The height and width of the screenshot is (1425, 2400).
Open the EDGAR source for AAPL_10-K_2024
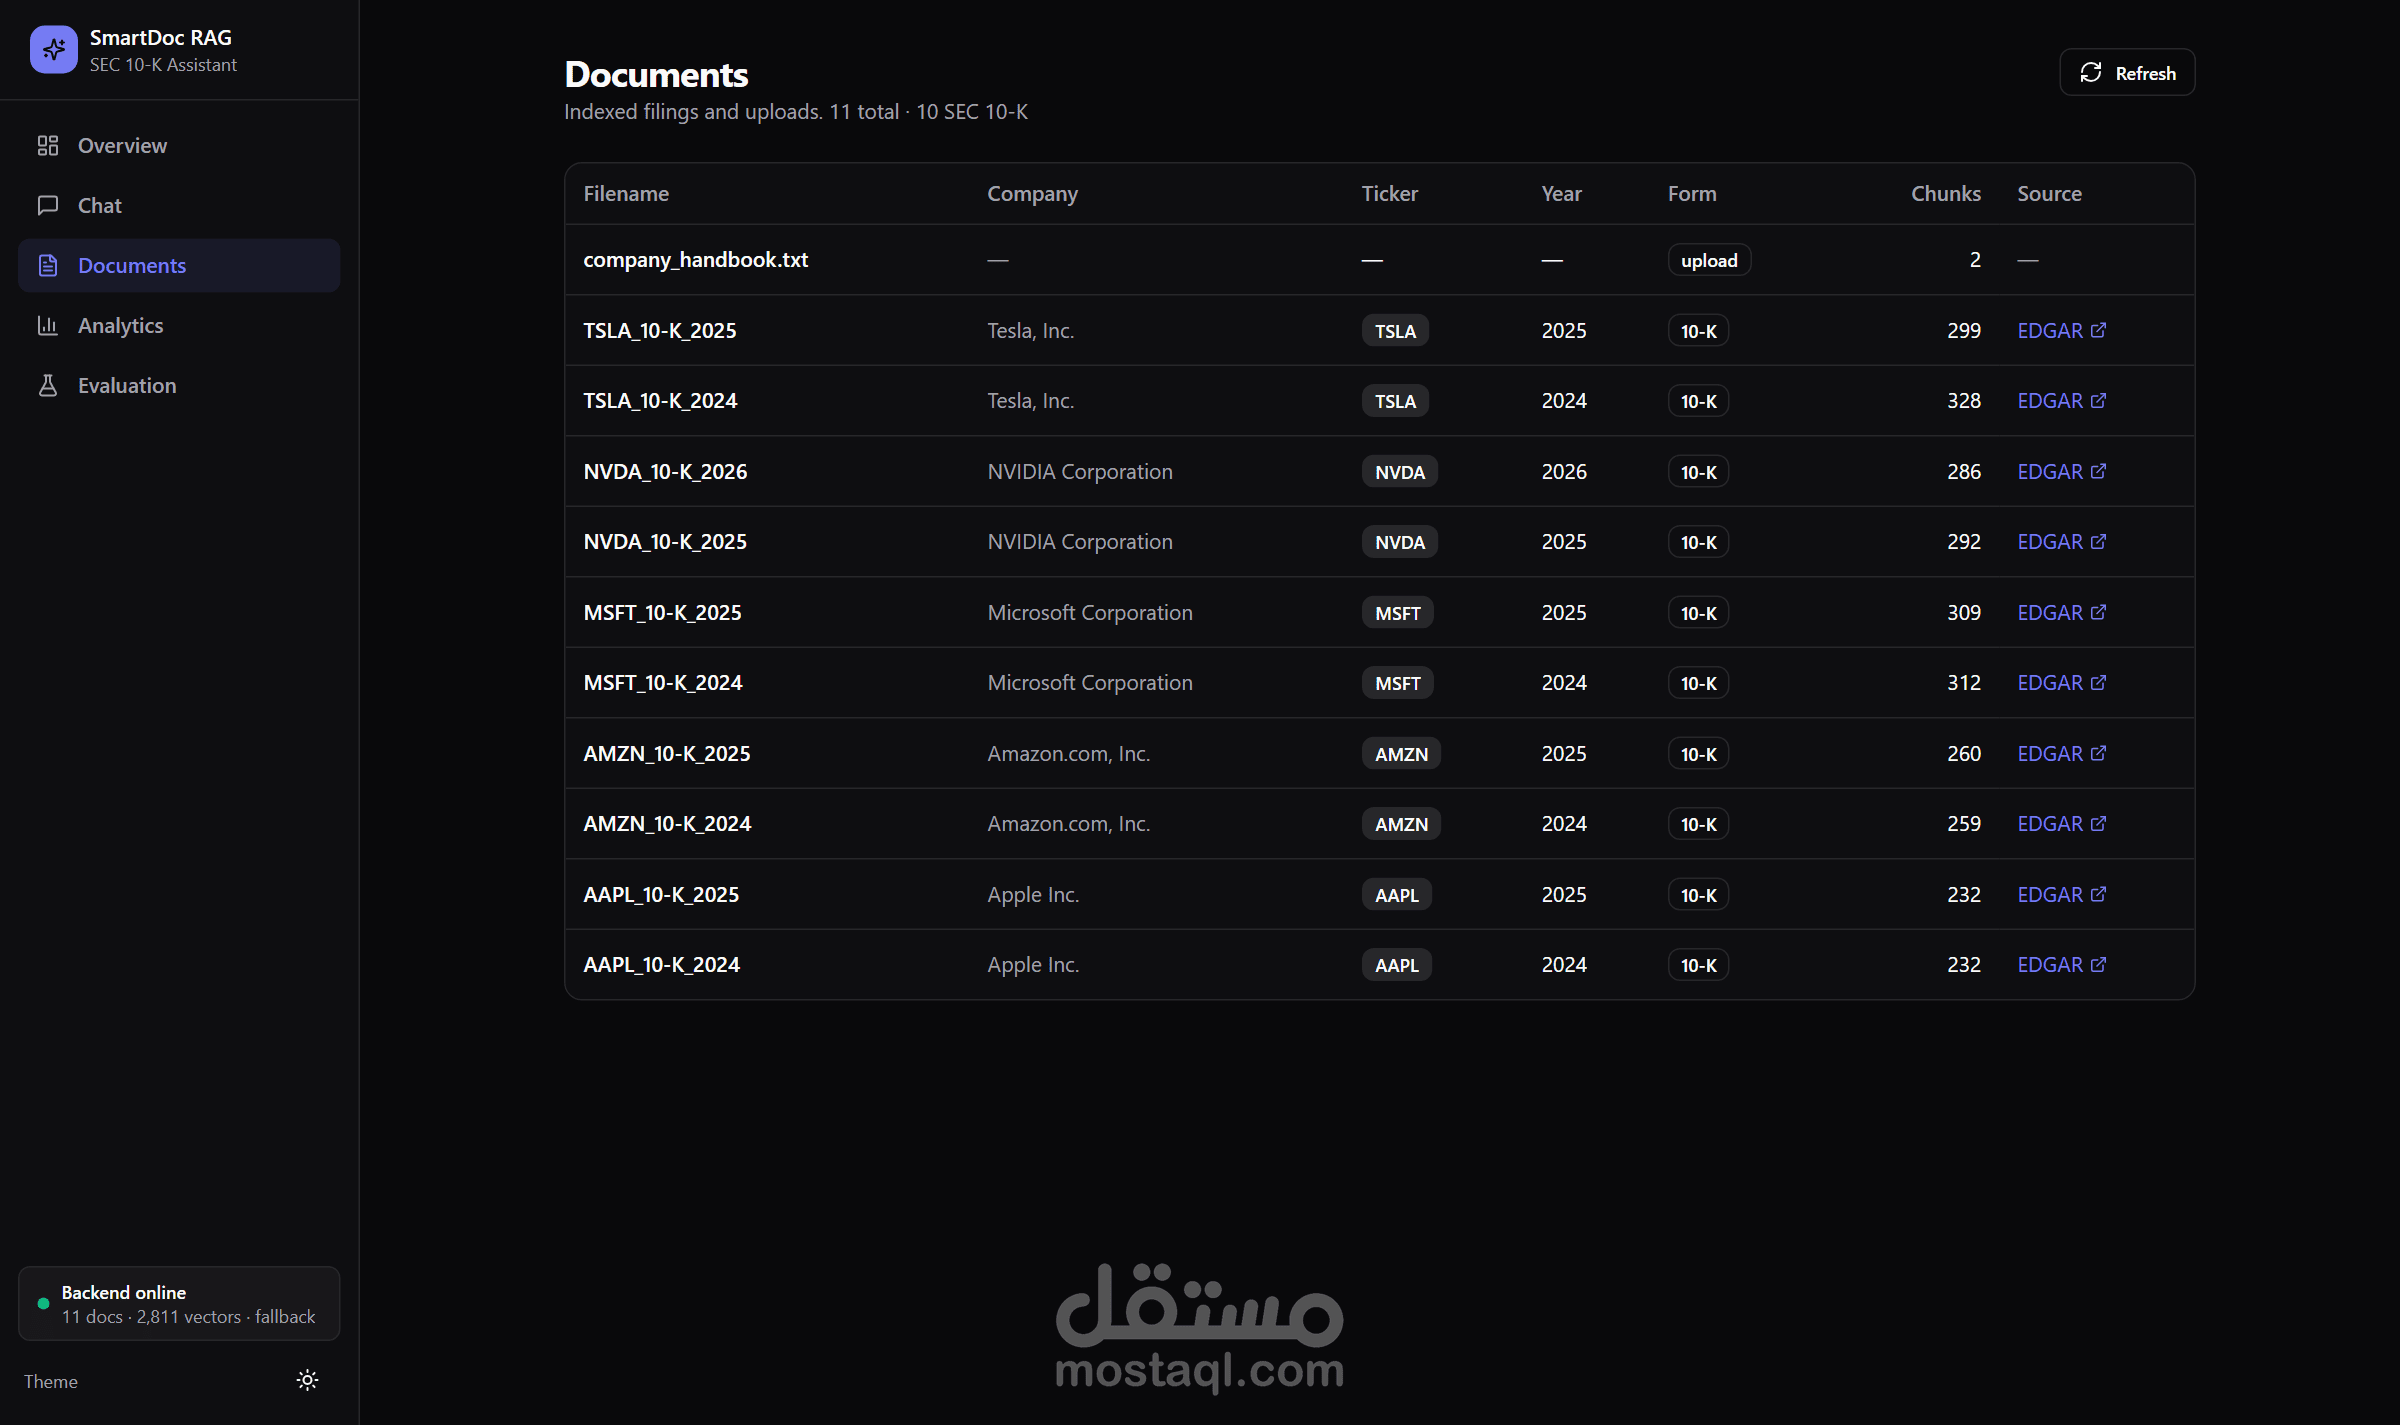coord(2061,965)
